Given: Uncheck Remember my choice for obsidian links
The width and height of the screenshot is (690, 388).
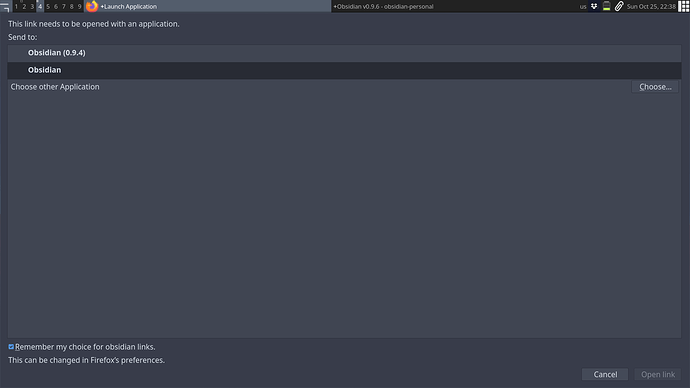Looking at the screenshot, I should [11, 347].
